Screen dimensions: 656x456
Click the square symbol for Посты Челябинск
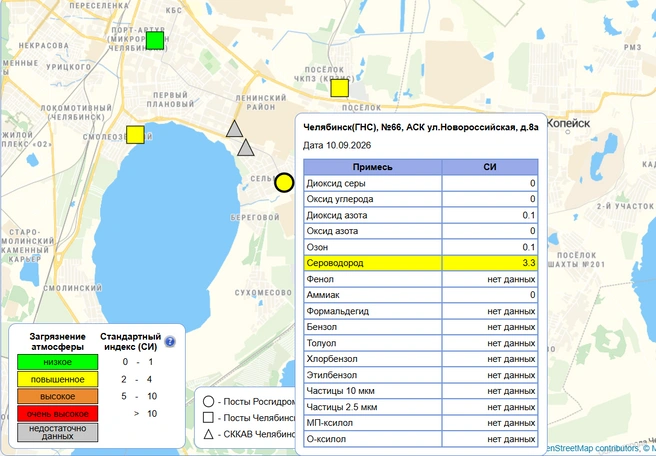(208, 418)
